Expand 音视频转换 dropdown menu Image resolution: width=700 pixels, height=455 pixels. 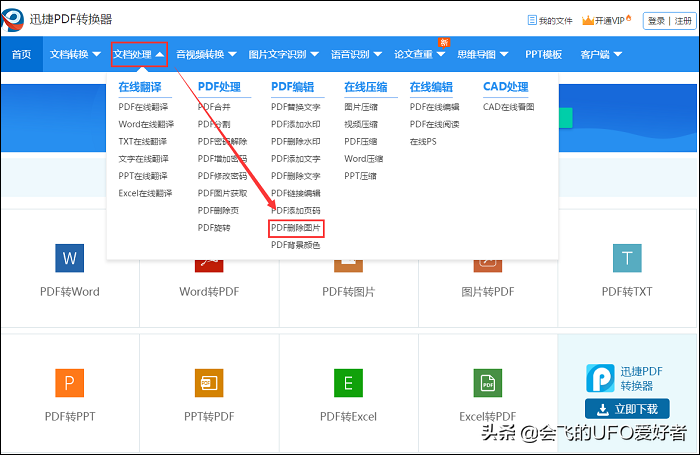(x=206, y=54)
